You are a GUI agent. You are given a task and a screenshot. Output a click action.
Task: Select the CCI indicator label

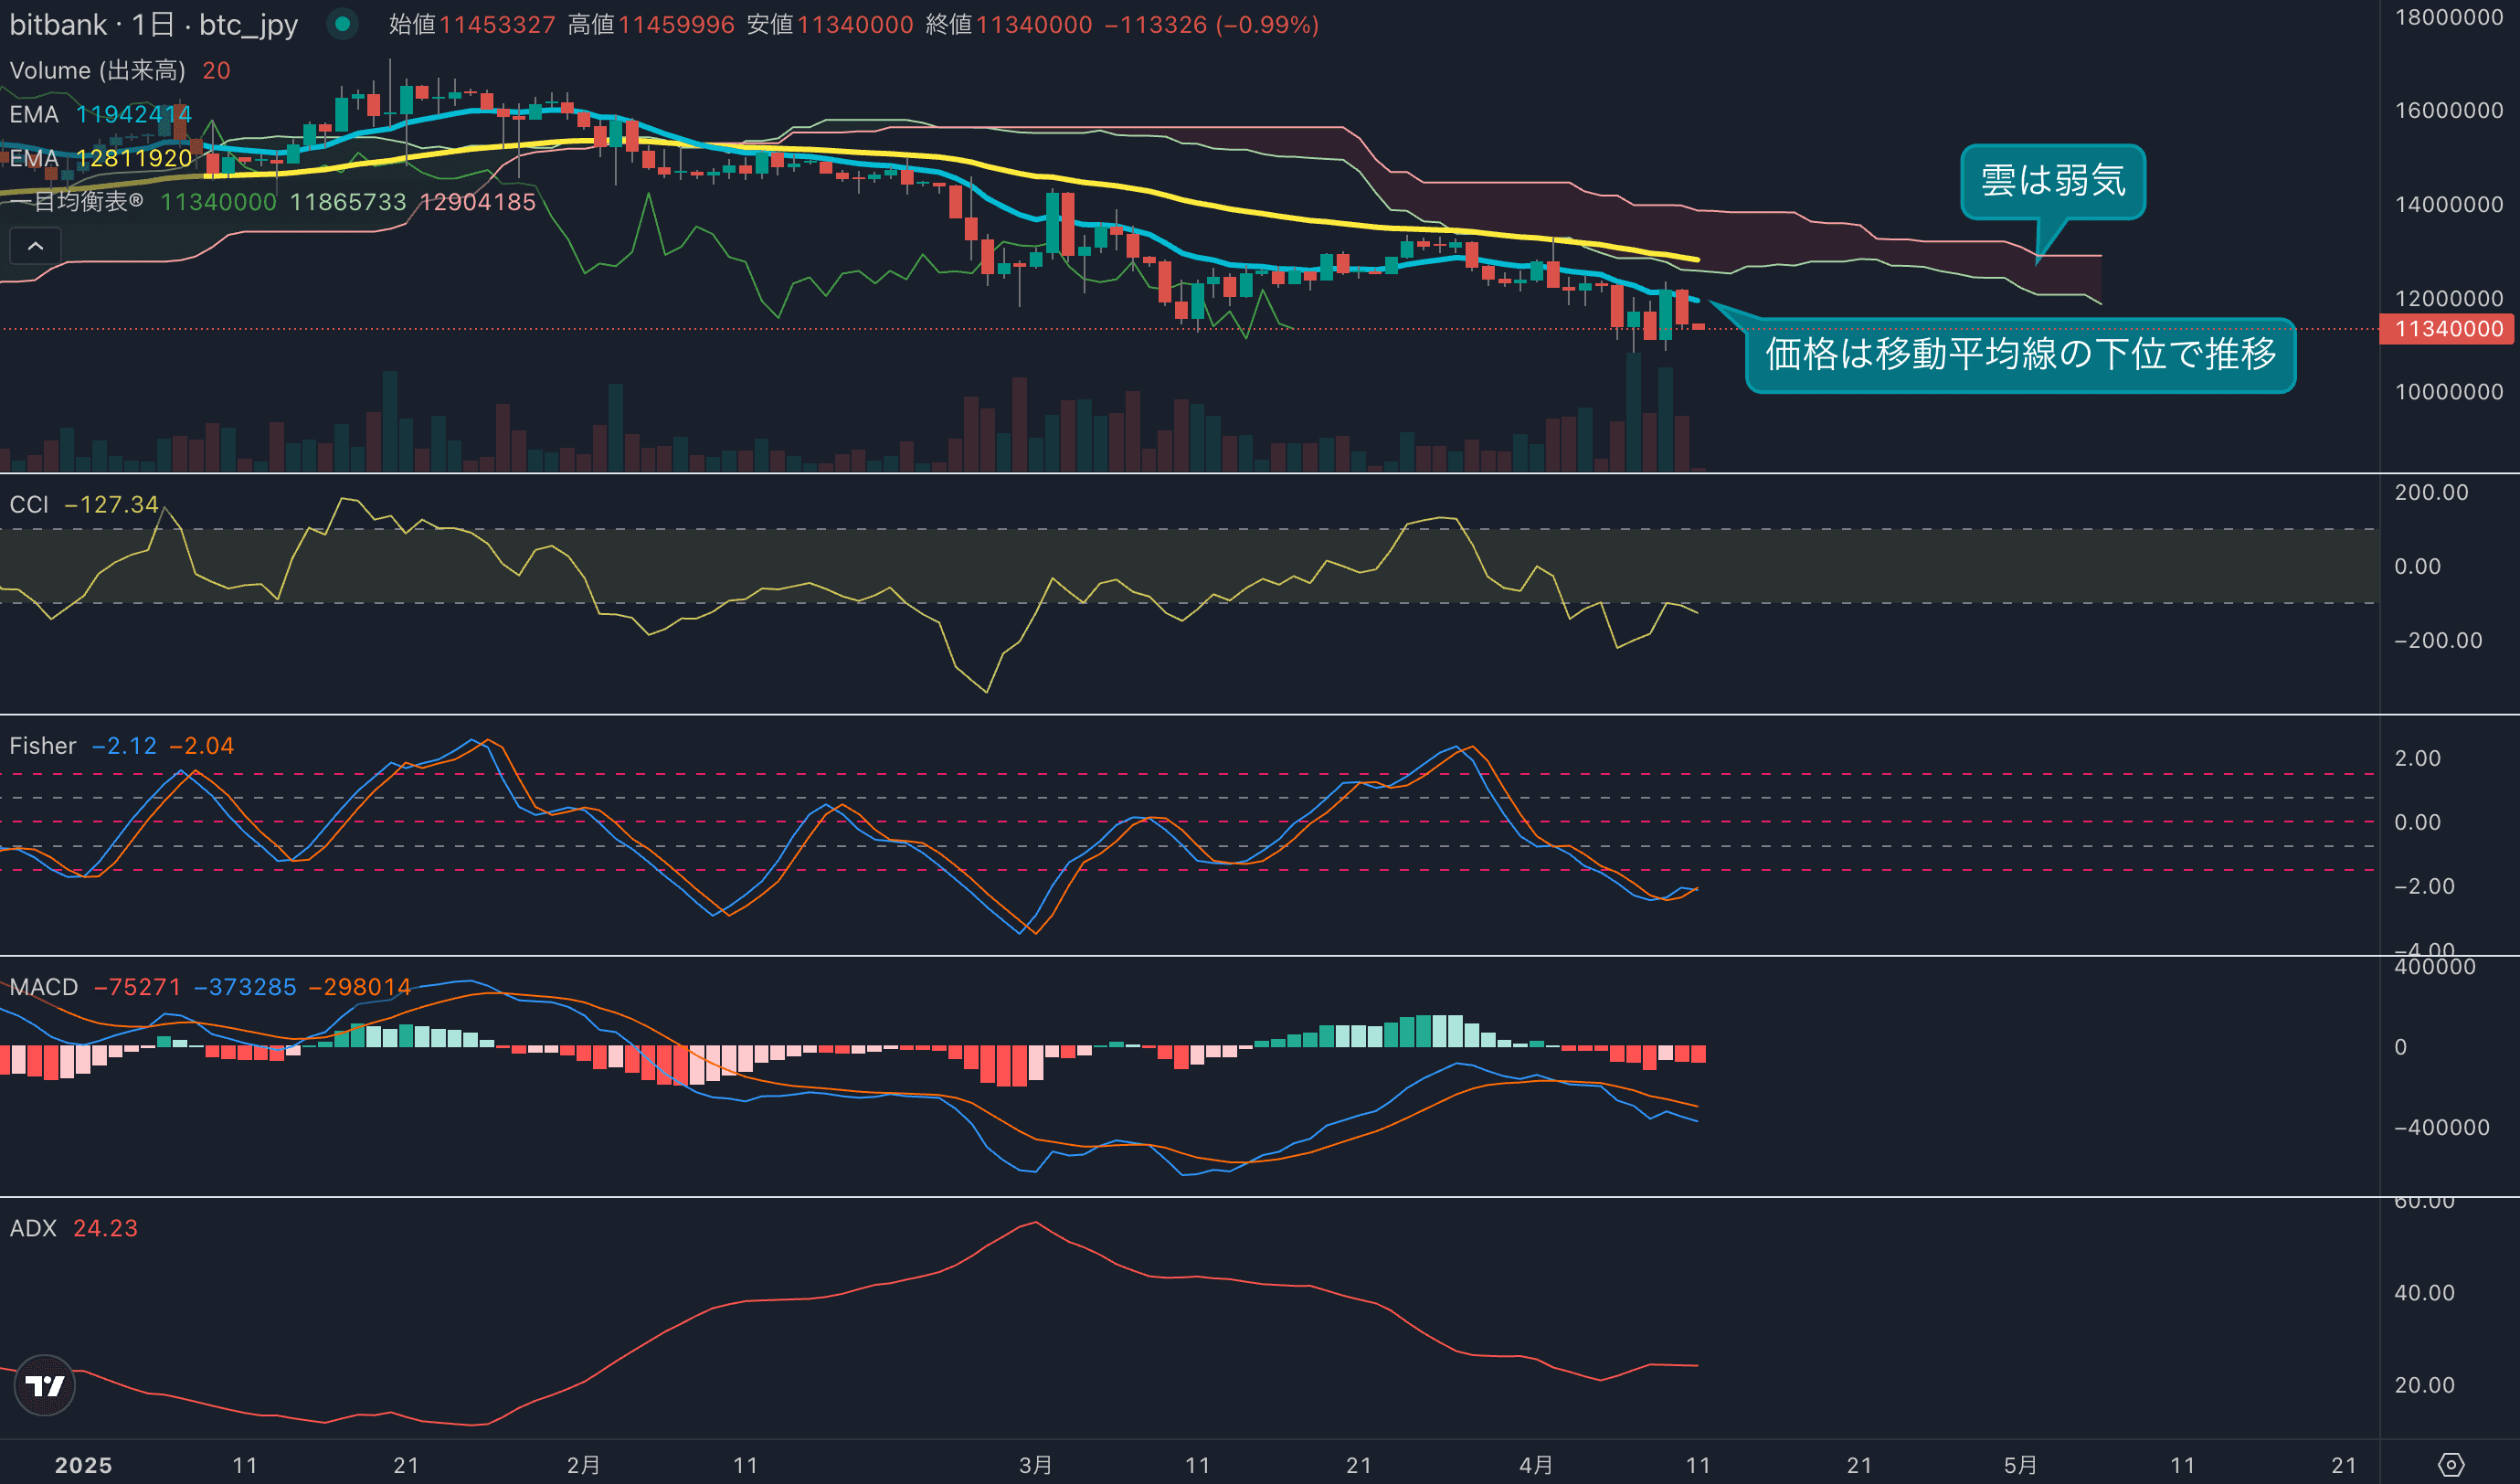tap(29, 504)
